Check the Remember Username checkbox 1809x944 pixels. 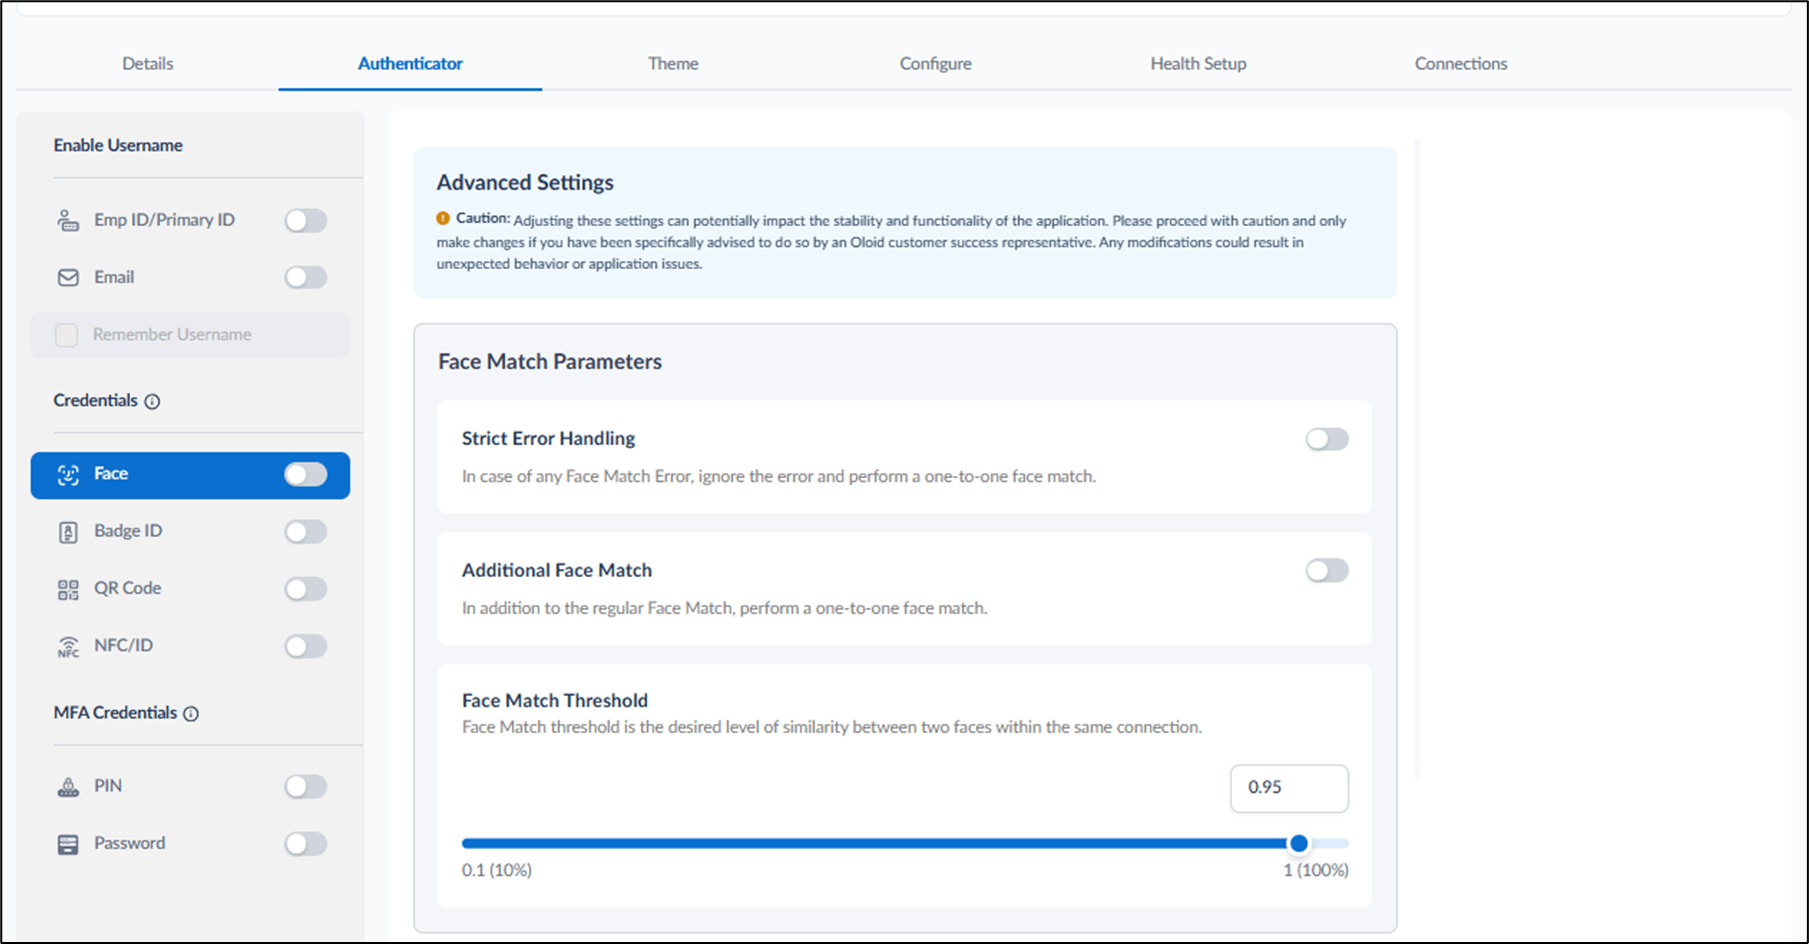[67, 335]
